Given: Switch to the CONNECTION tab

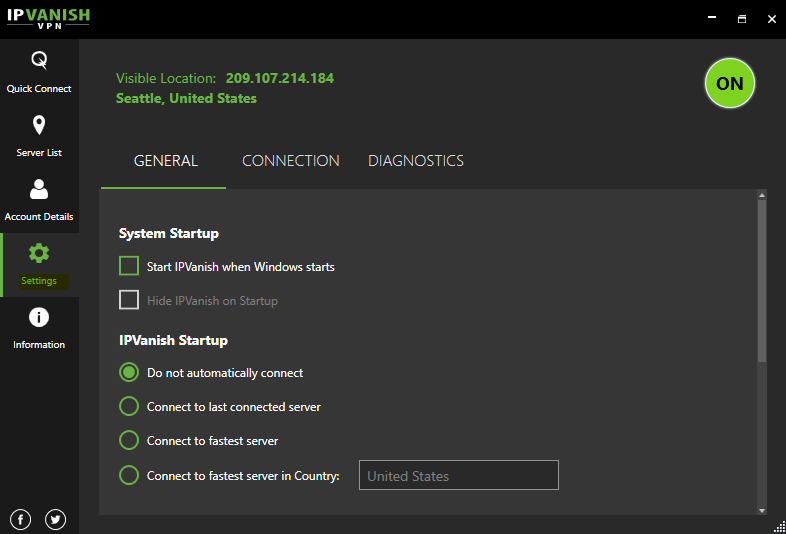Looking at the screenshot, I should point(291,161).
